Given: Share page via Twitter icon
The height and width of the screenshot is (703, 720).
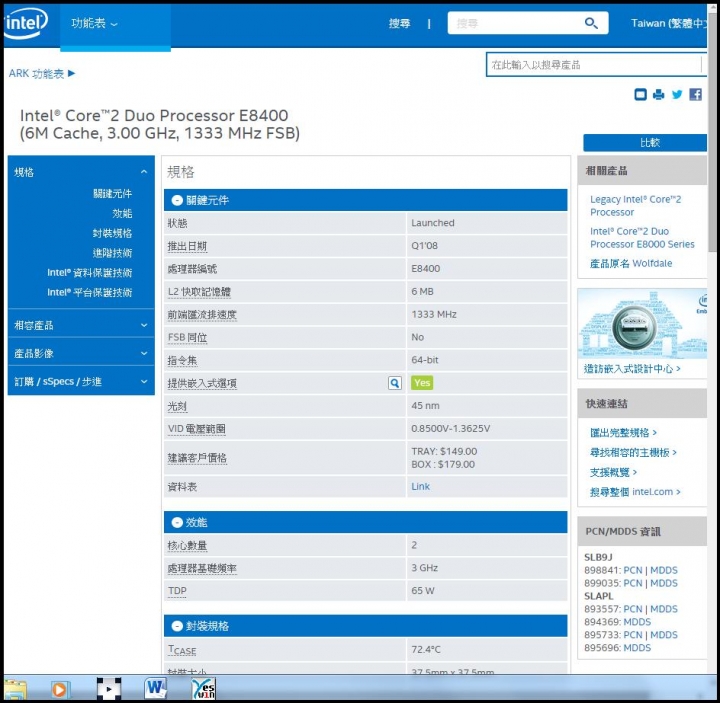Looking at the screenshot, I should [x=677, y=95].
